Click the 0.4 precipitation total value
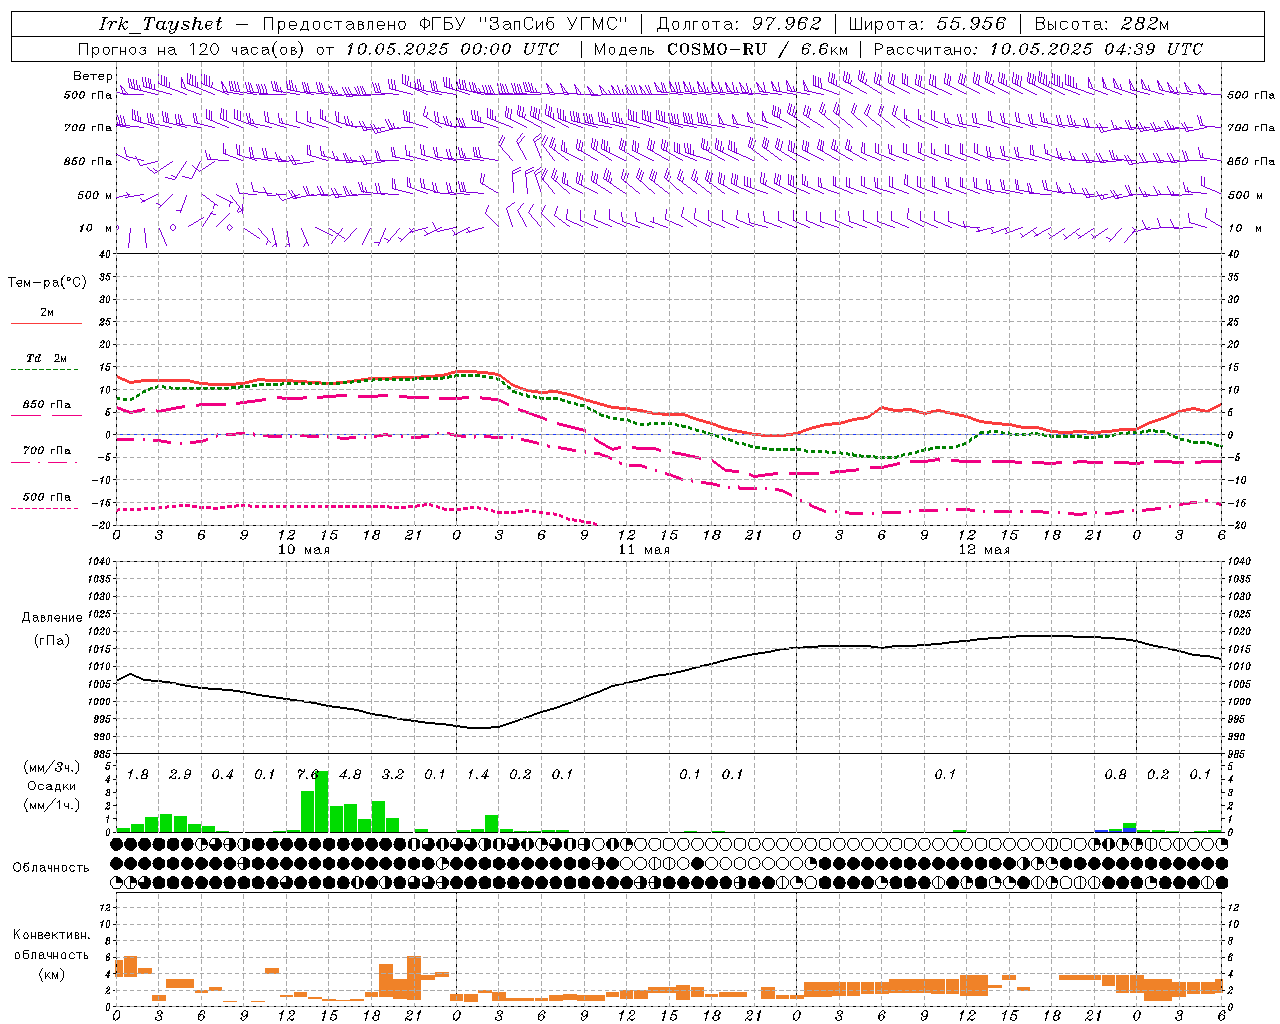Image resolution: width=1280 pixels, height=1024 pixels. coord(223,774)
